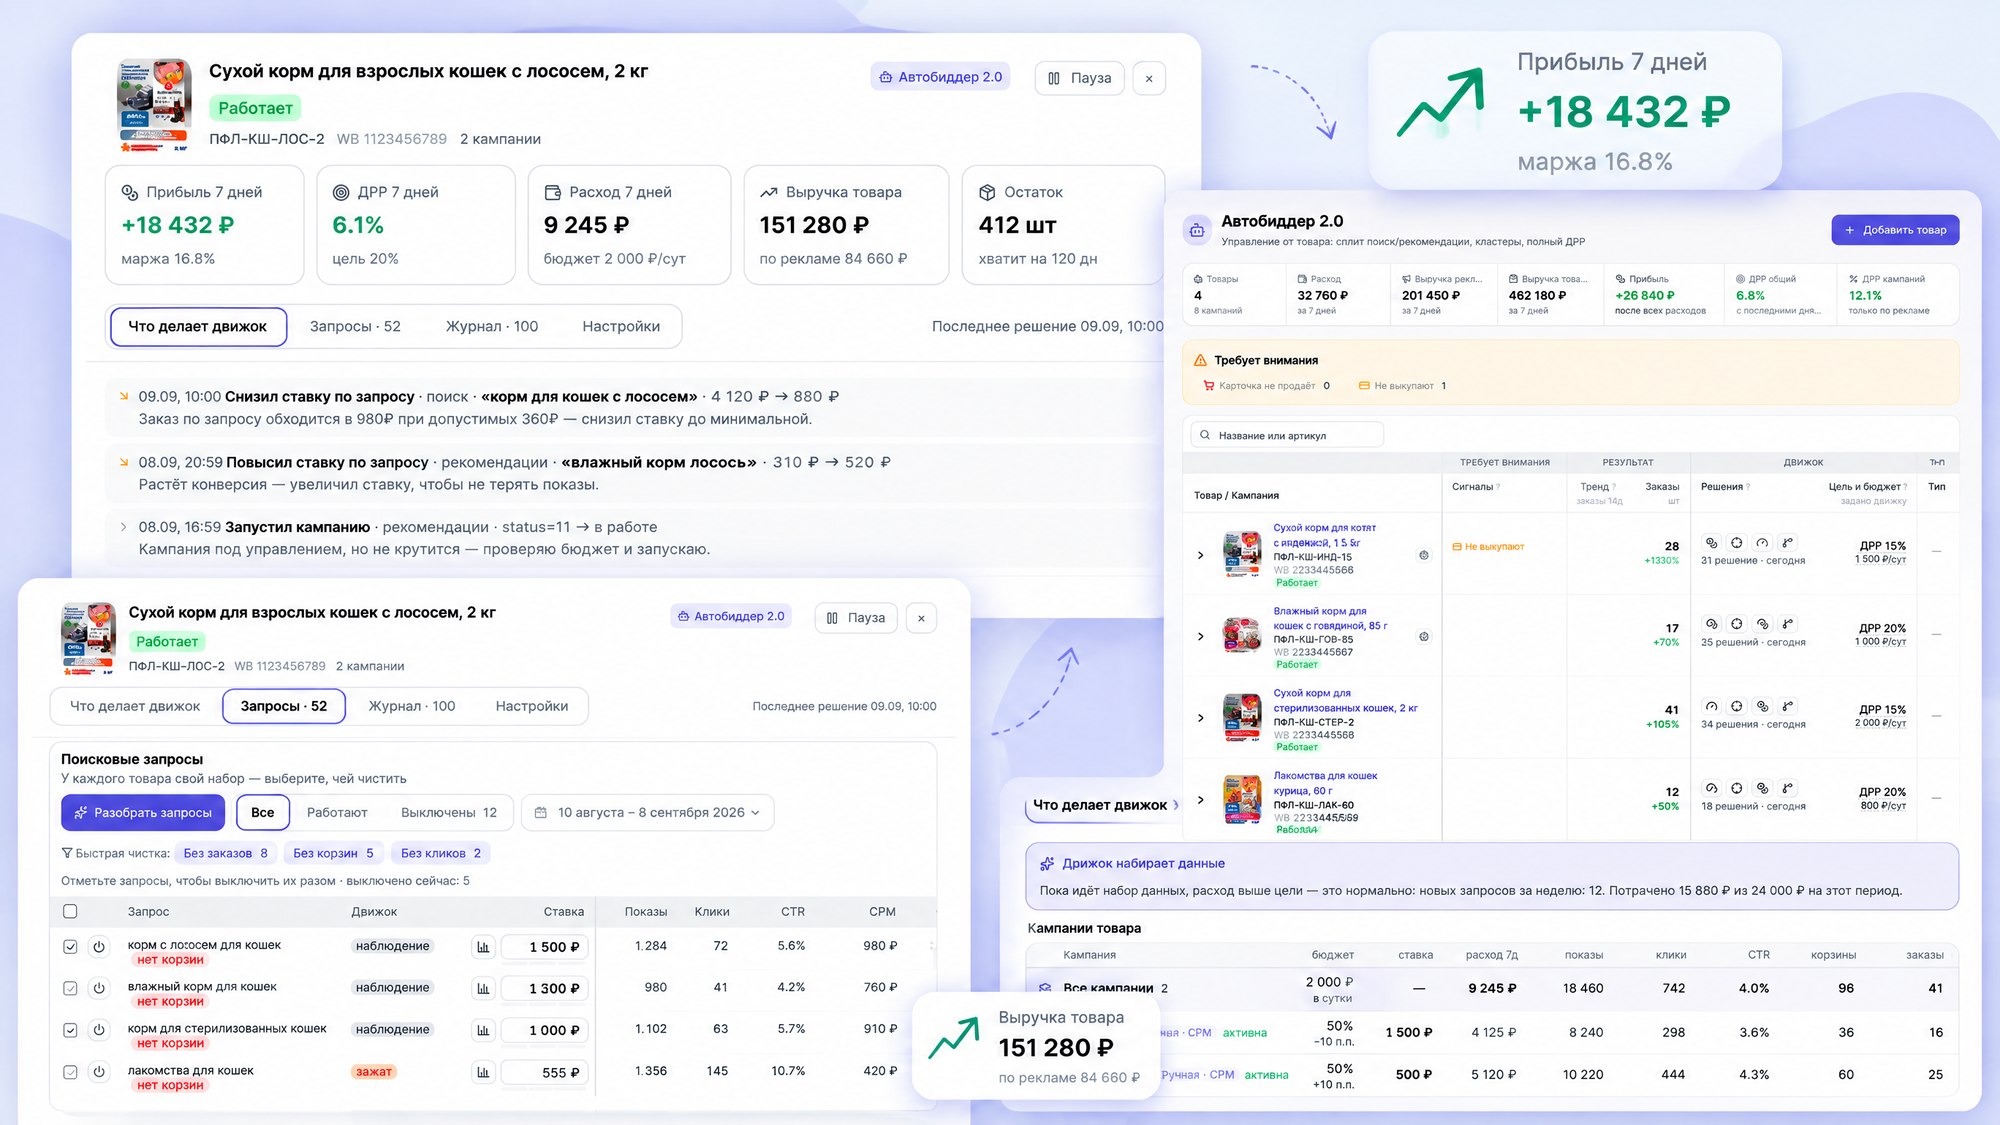The height and width of the screenshot is (1125, 2000).
Task: Open date range "10 августа – 8 сентября 2026" dropdown
Action: click(647, 813)
